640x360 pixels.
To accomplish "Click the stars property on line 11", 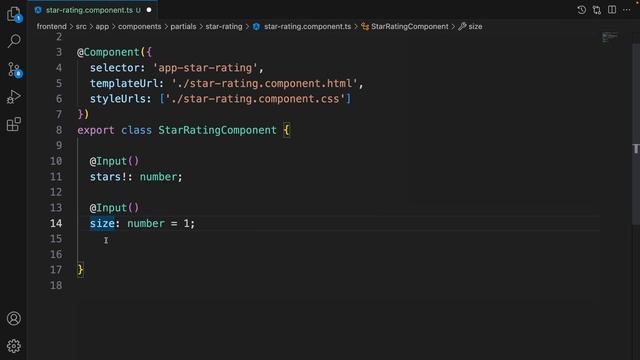I will tap(105, 177).
